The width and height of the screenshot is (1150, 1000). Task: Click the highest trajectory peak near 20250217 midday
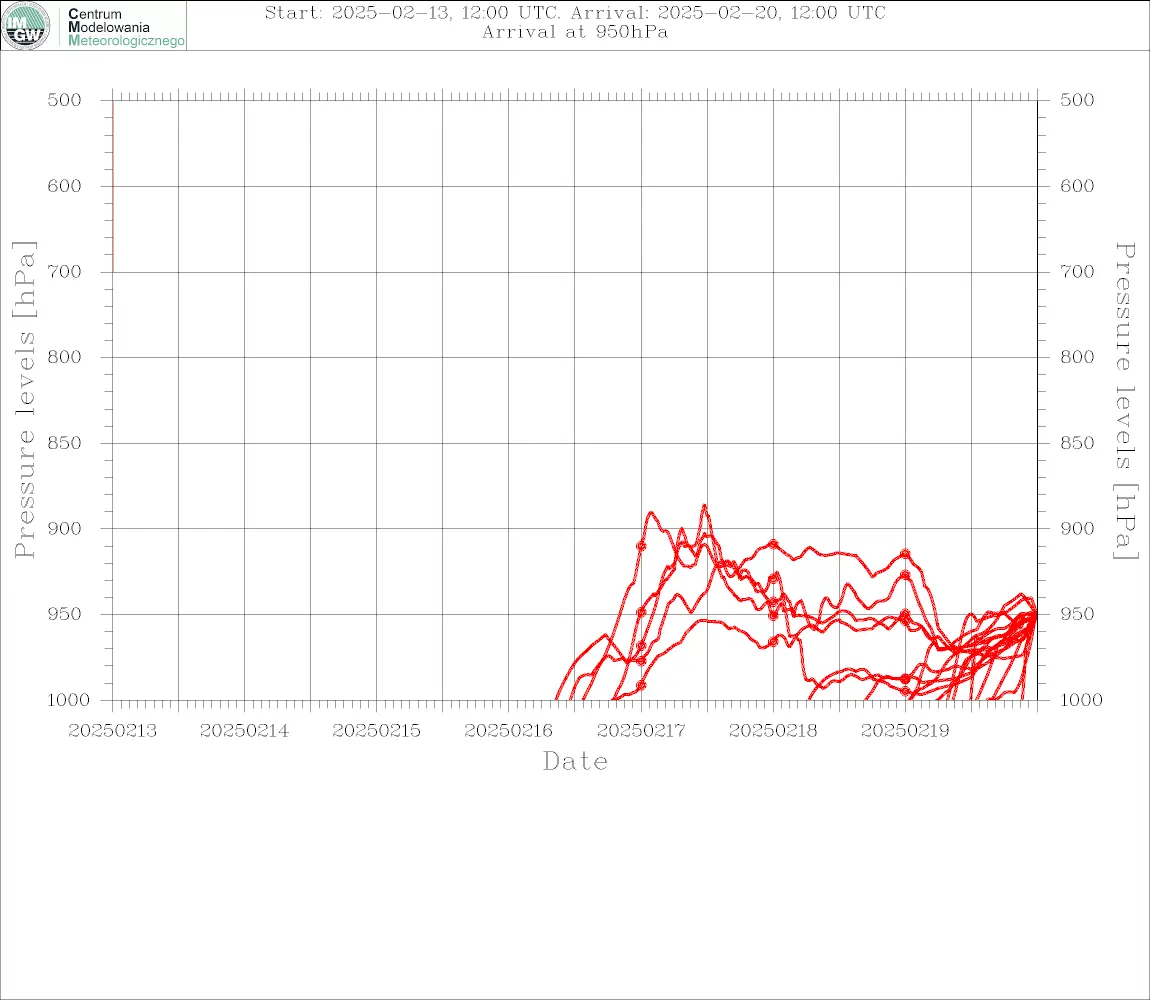704,506
